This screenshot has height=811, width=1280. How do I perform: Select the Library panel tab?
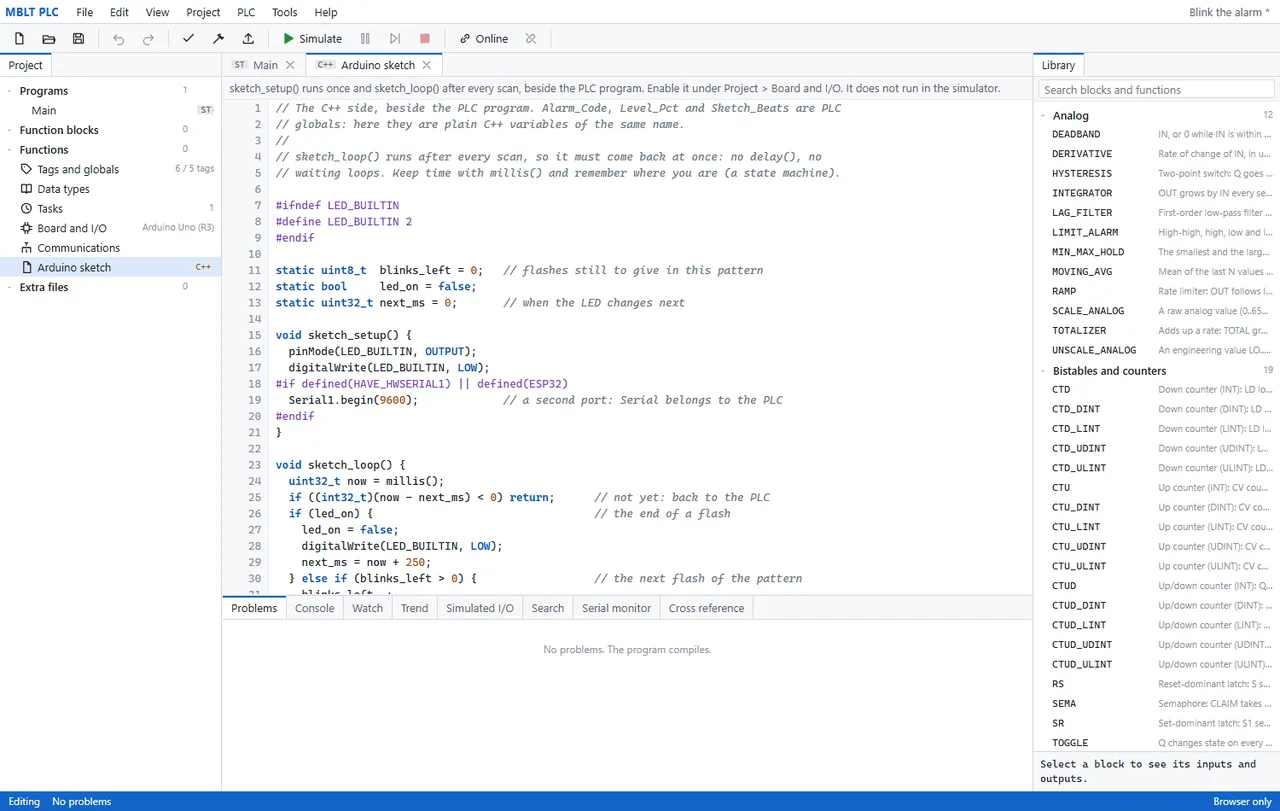point(1058,65)
